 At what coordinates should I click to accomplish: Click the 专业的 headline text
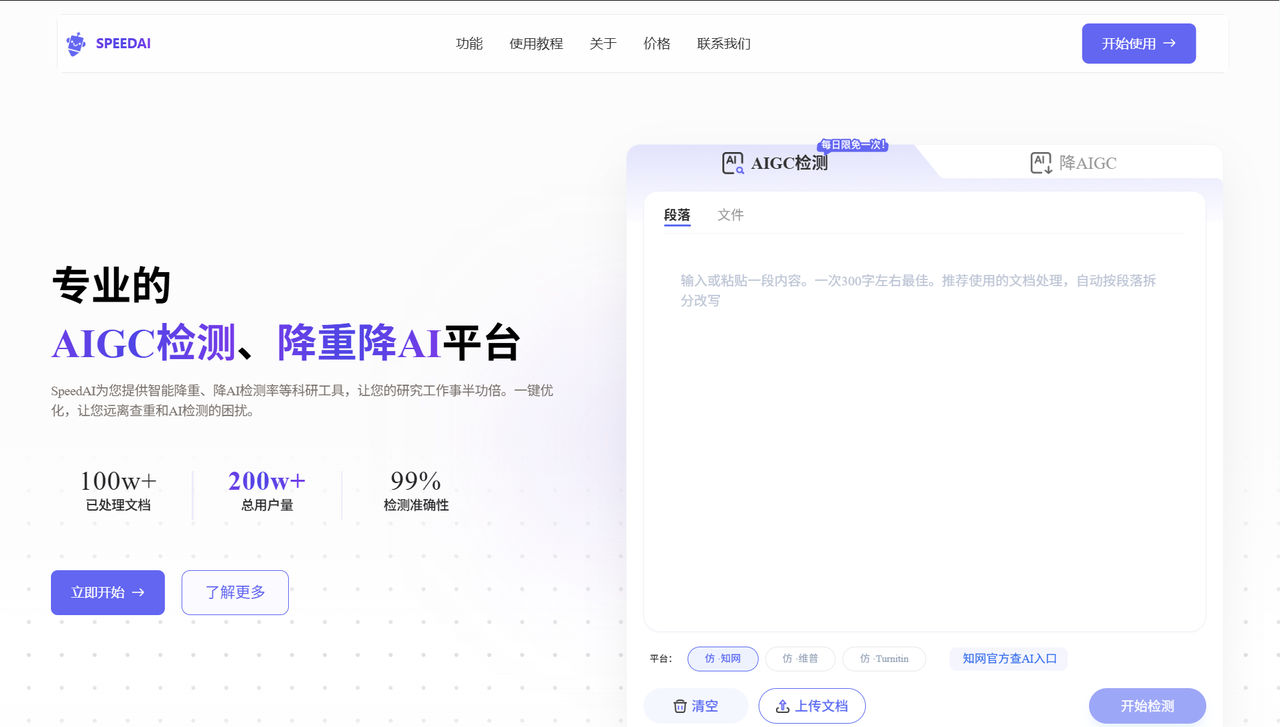(x=112, y=286)
